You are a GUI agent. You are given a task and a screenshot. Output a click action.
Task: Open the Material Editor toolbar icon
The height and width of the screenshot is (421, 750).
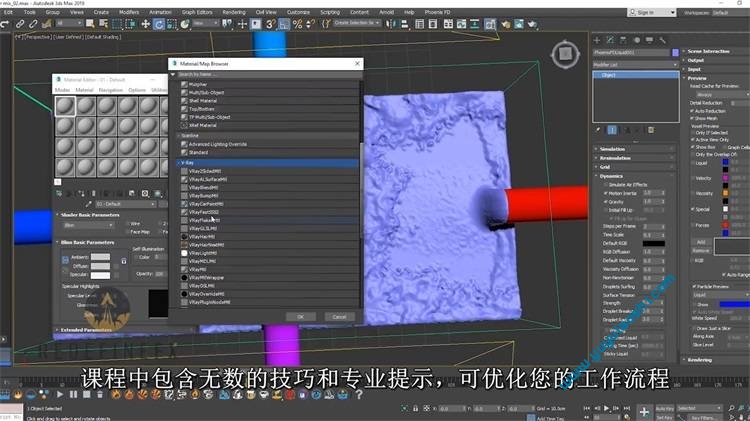pyautogui.click(x=490, y=24)
